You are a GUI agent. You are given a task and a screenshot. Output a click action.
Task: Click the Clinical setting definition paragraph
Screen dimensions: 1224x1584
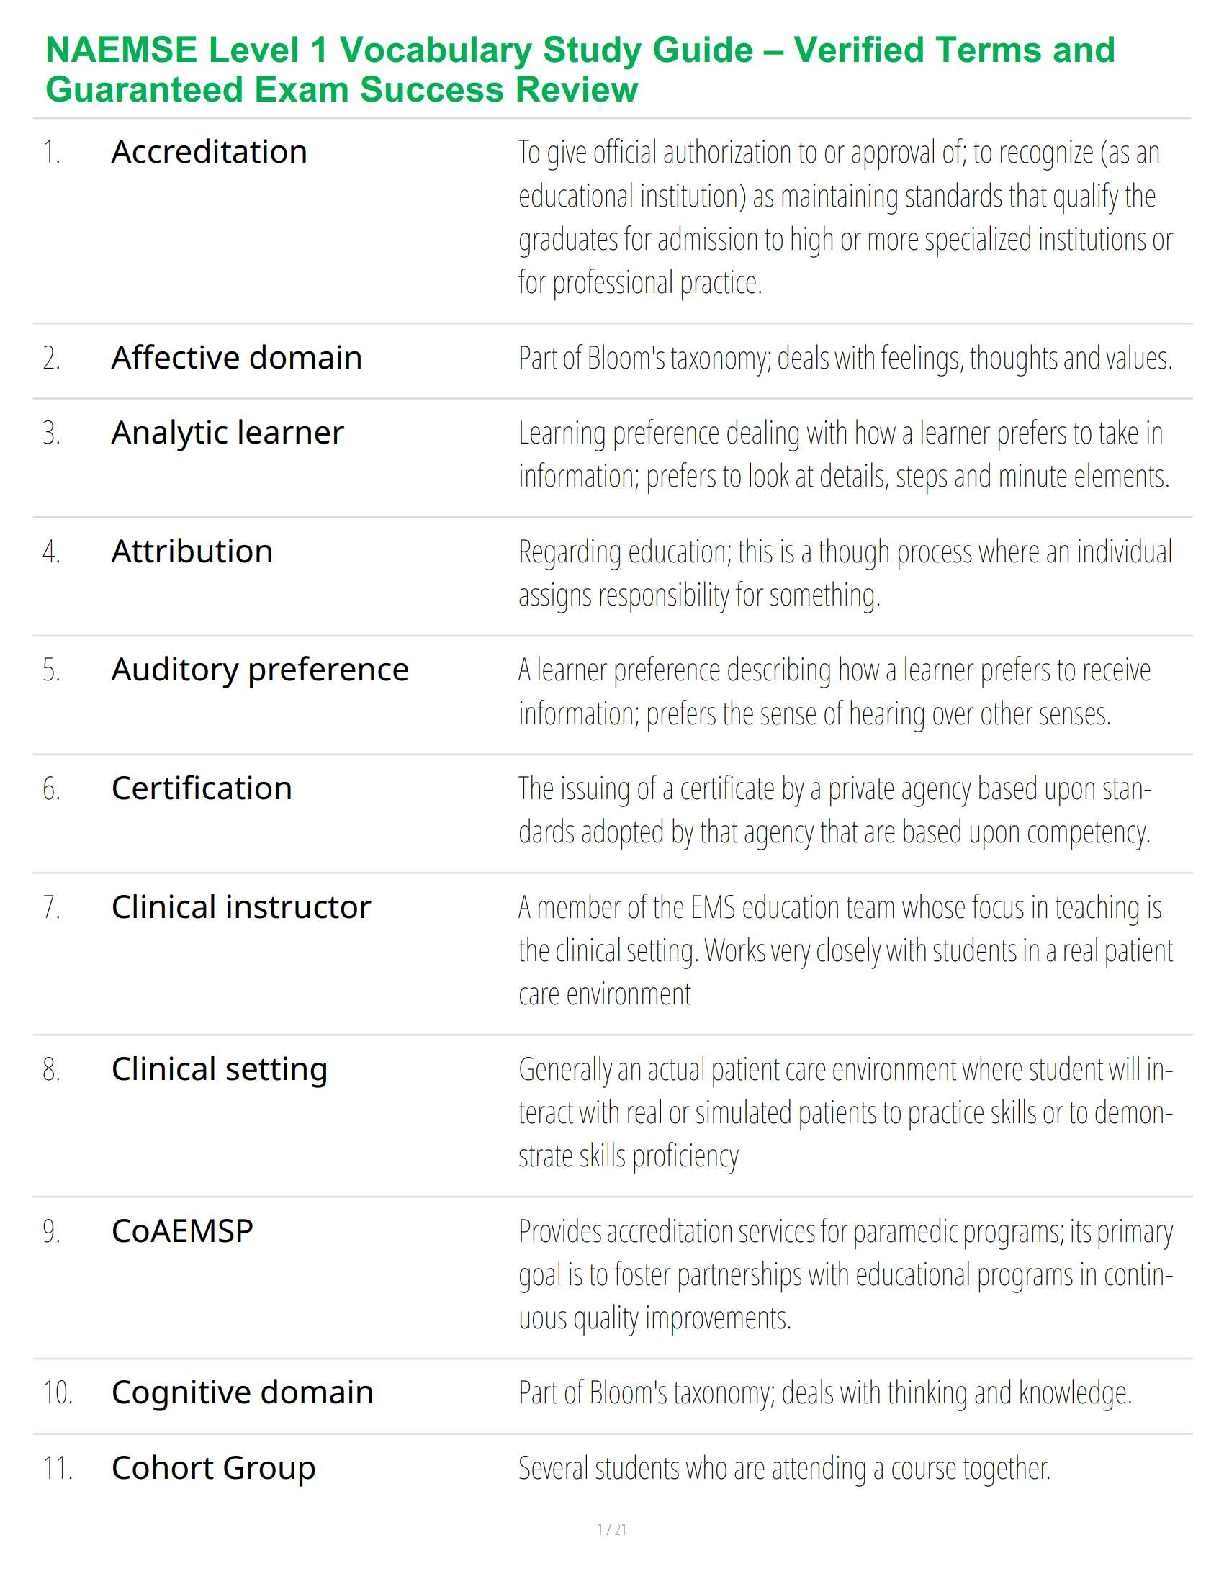coord(846,1113)
